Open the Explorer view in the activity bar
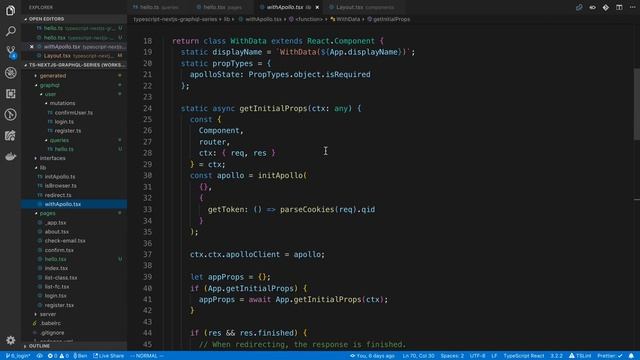This screenshot has width=640, height=360. [x=11, y=10]
